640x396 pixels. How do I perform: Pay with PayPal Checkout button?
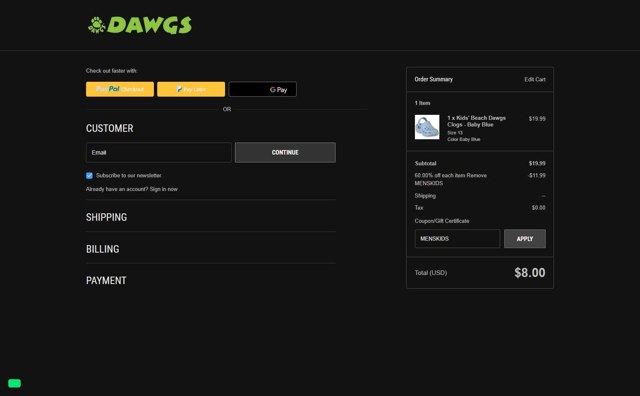[x=120, y=89]
